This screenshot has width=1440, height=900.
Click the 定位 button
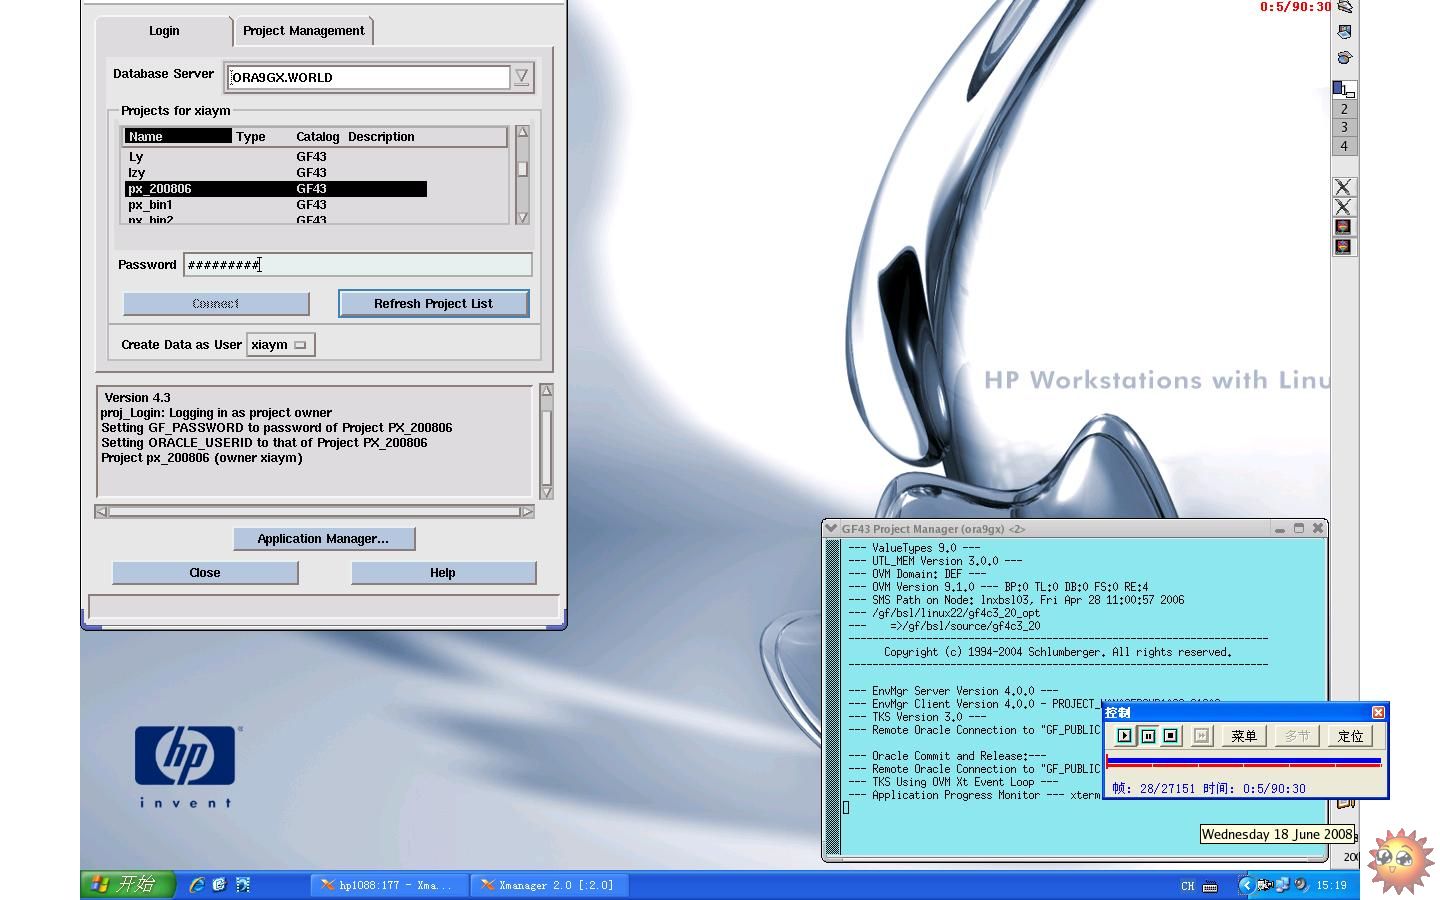click(1350, 736)
